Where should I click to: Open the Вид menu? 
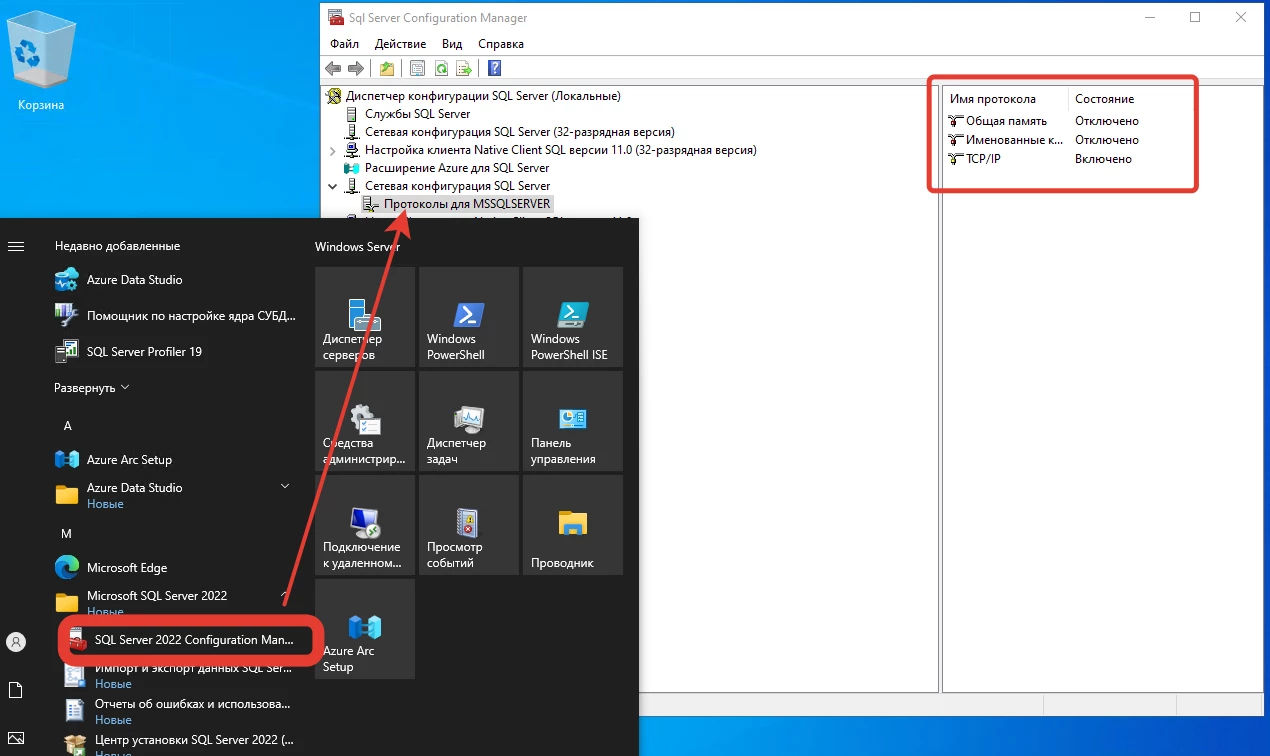point(452,44)
